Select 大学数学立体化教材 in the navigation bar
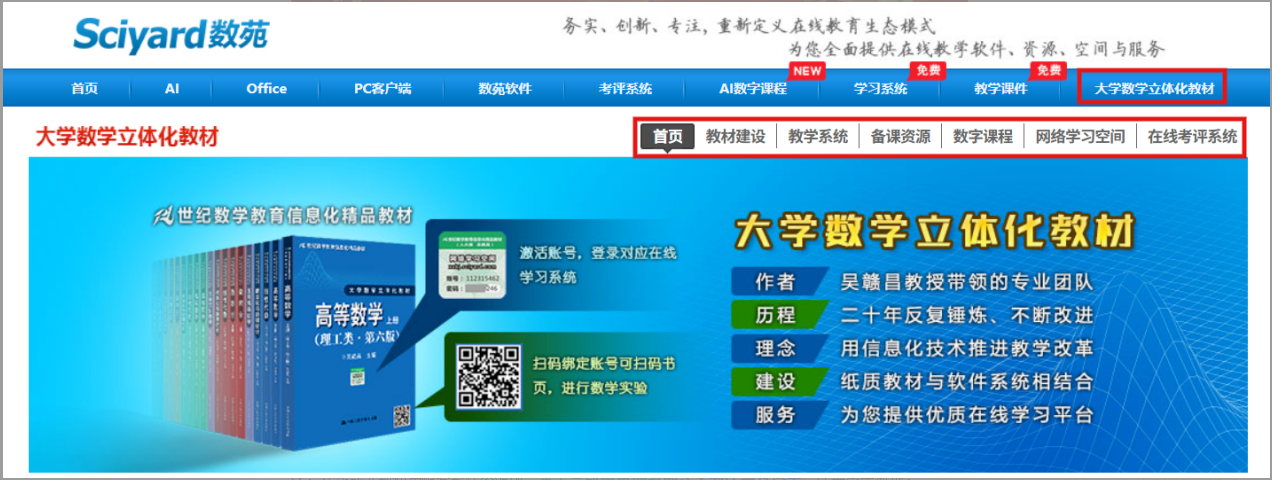1272x480 pixels. pos(1154,88)
